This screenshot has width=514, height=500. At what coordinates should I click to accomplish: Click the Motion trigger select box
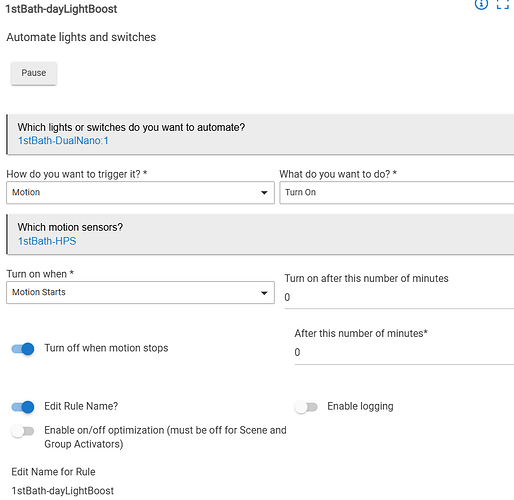[x=140, y=193]
